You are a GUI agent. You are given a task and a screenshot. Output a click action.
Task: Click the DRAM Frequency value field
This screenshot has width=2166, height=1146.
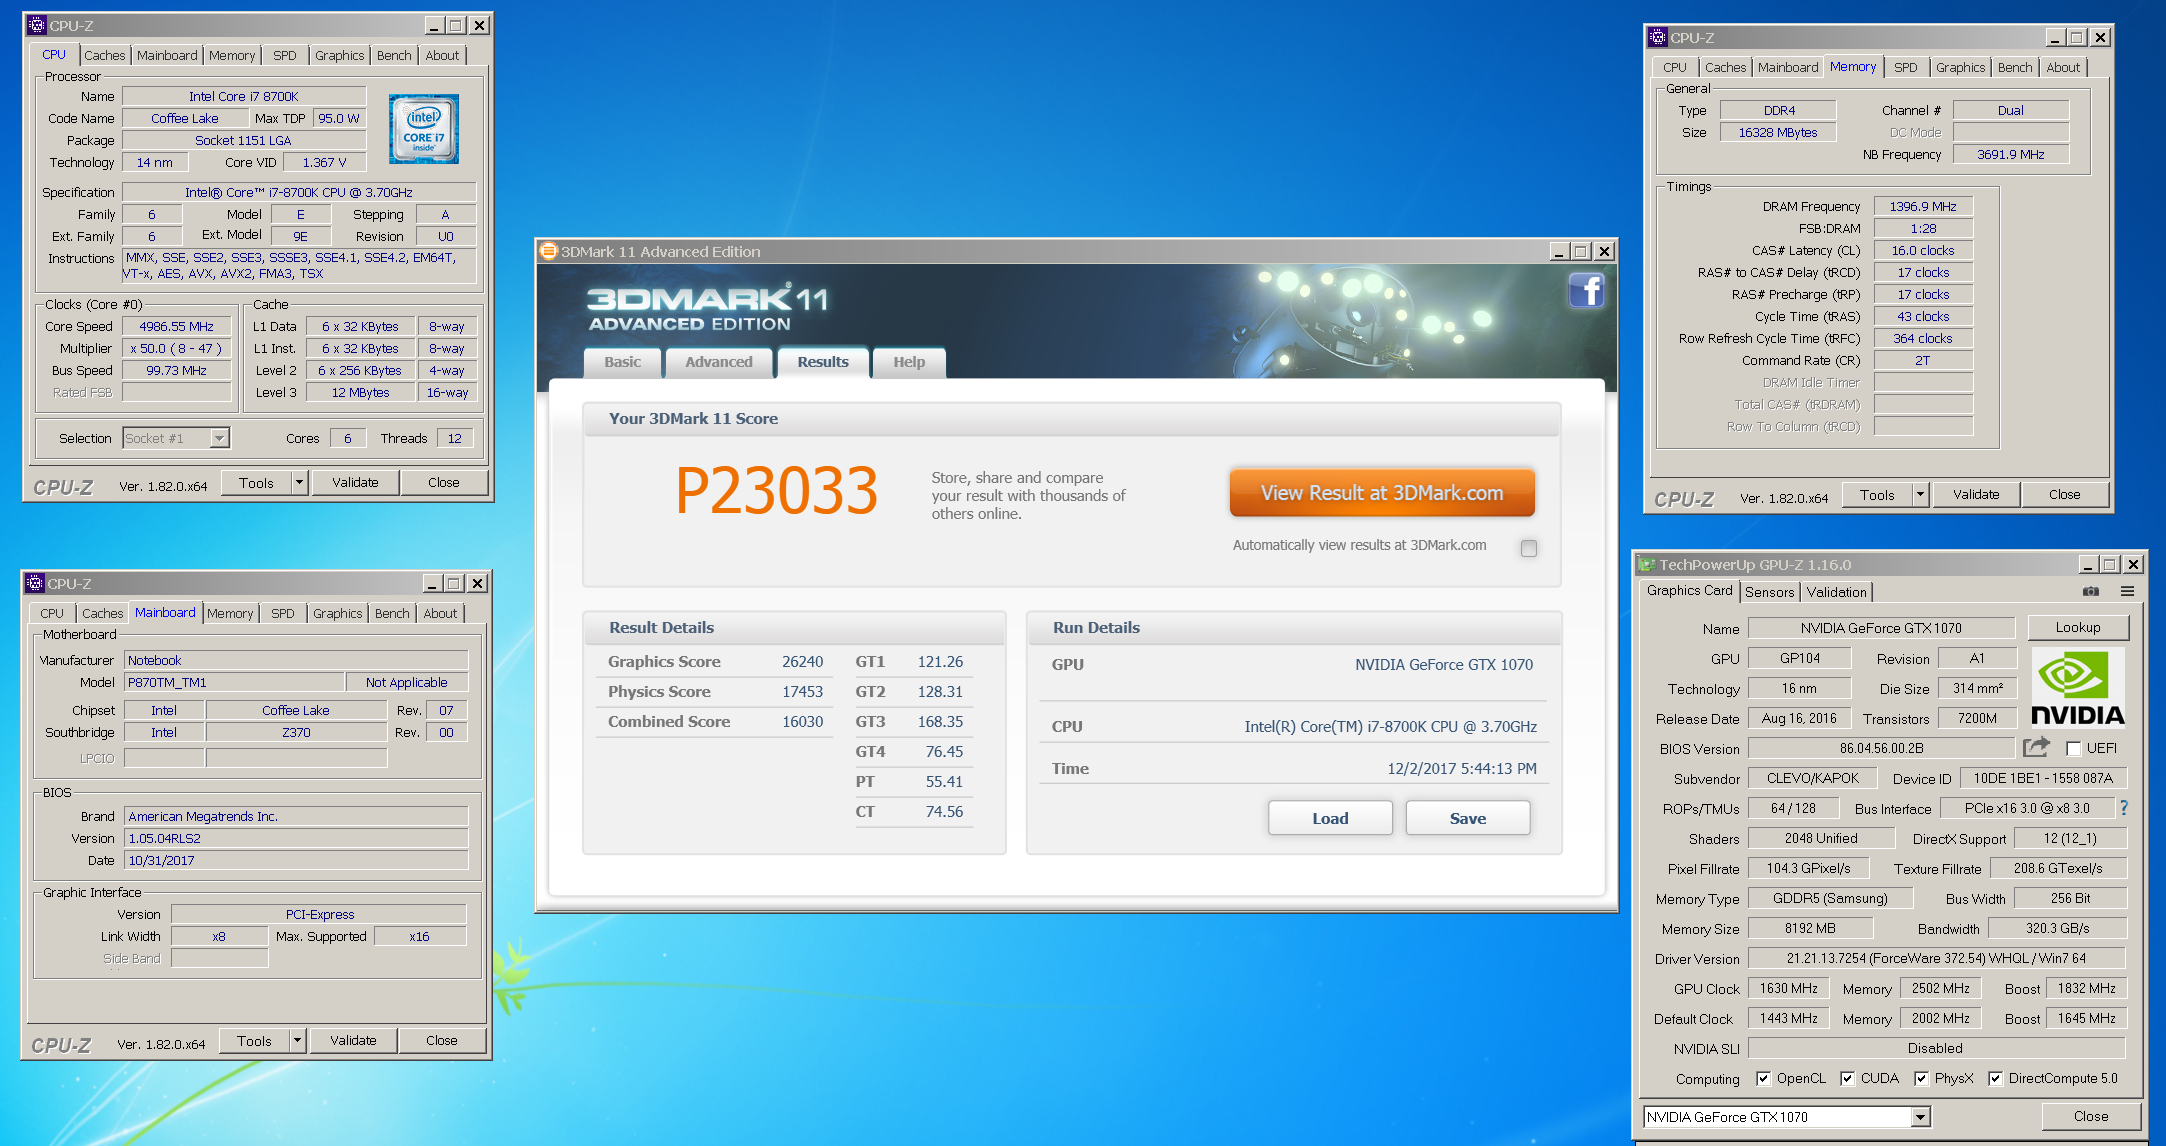coord(1923,206)
